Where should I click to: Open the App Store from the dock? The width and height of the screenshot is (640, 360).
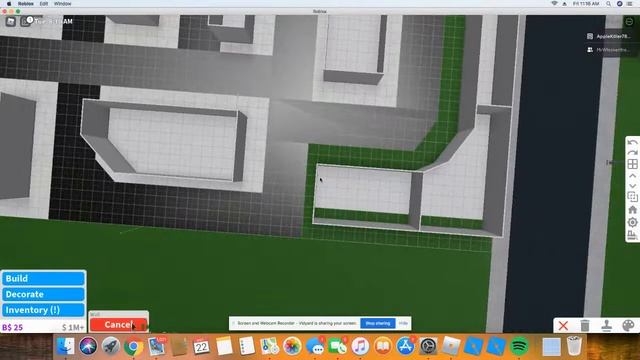tap(405, 346)
